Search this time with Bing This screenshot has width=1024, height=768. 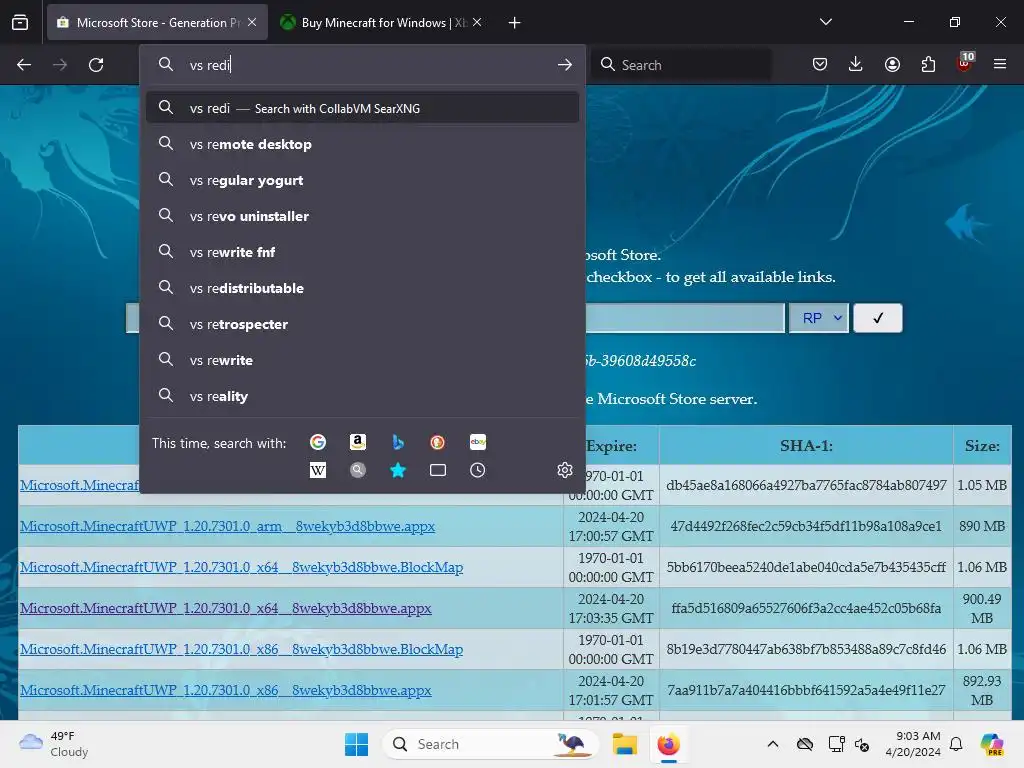click(397, 442)
